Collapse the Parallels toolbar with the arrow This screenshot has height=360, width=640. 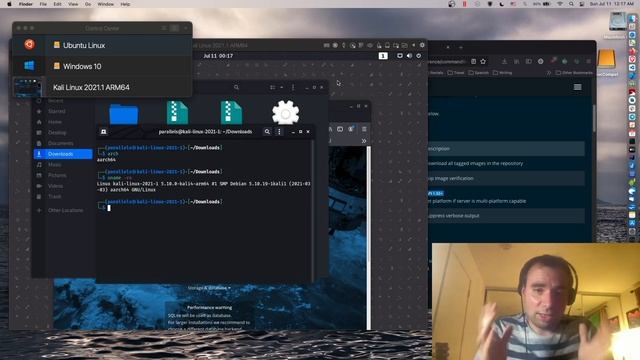point(413,45)
